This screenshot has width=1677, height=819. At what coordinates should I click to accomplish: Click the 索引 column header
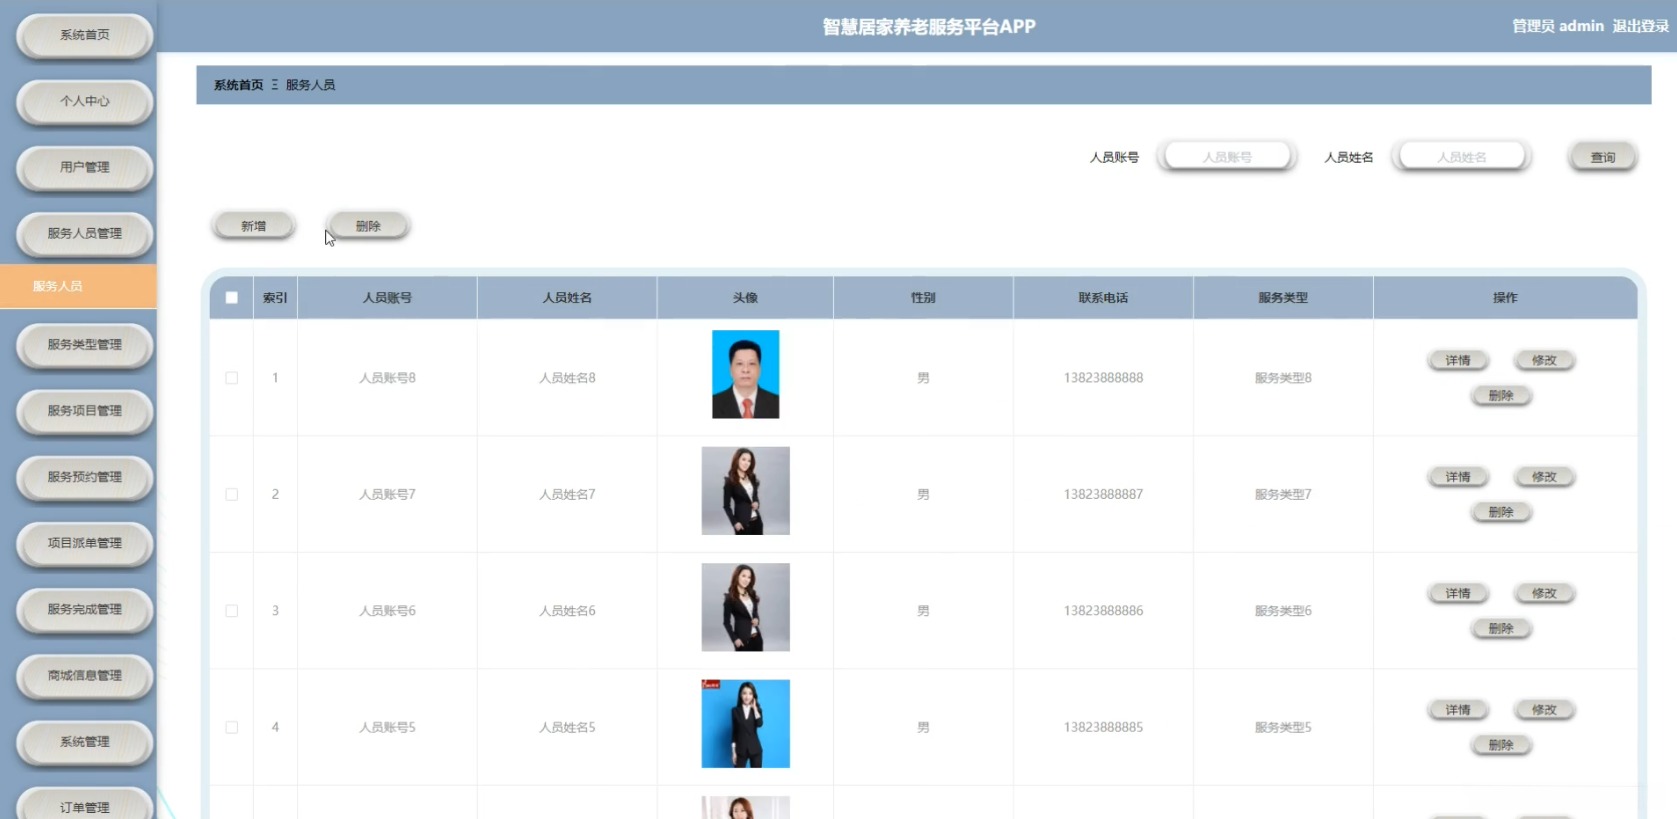click(x=275, y=298)
